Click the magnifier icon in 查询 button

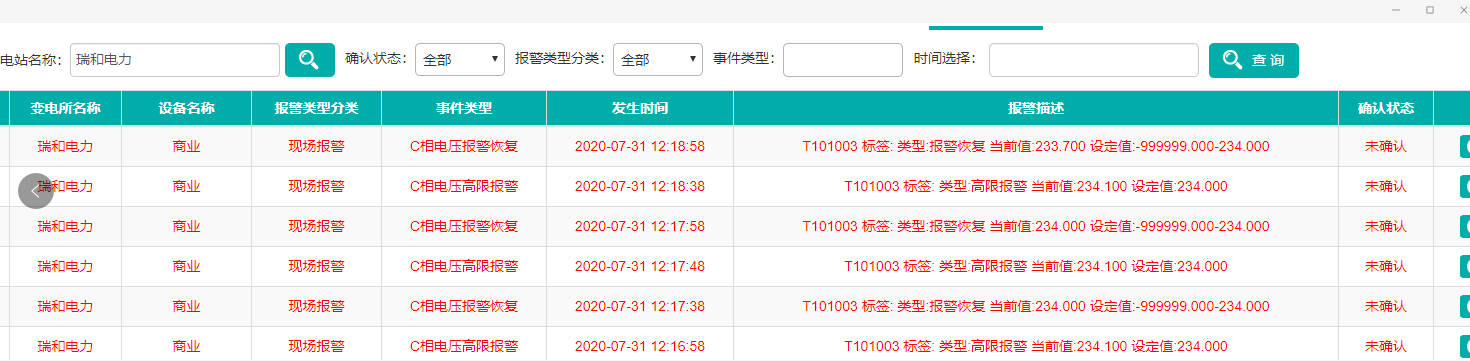point(1233,60)
